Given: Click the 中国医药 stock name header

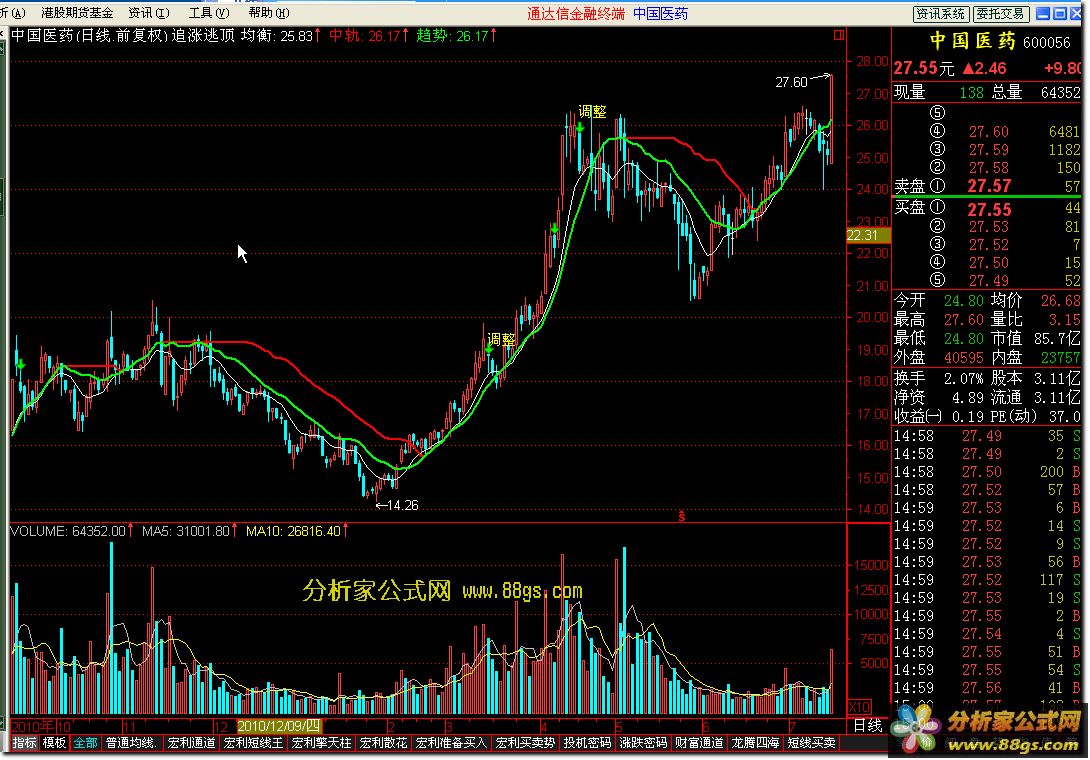Looking at the screenshot, I should click(973, 41).
